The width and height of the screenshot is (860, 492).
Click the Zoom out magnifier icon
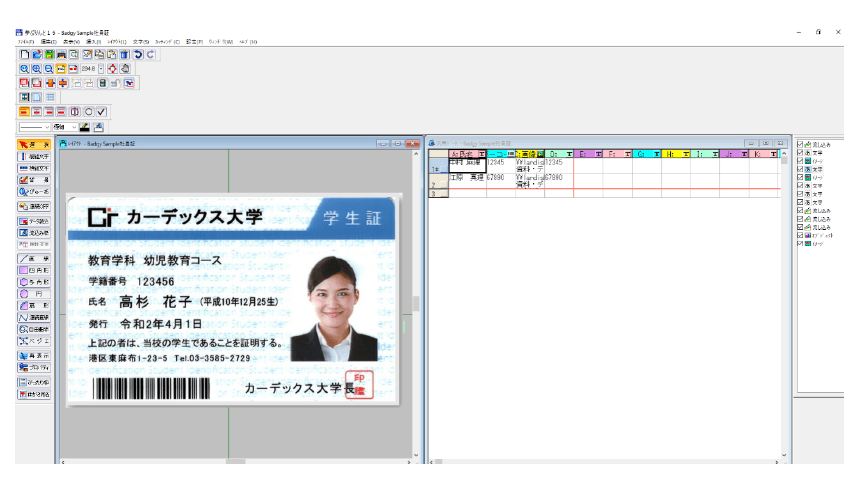coord(48,69)
